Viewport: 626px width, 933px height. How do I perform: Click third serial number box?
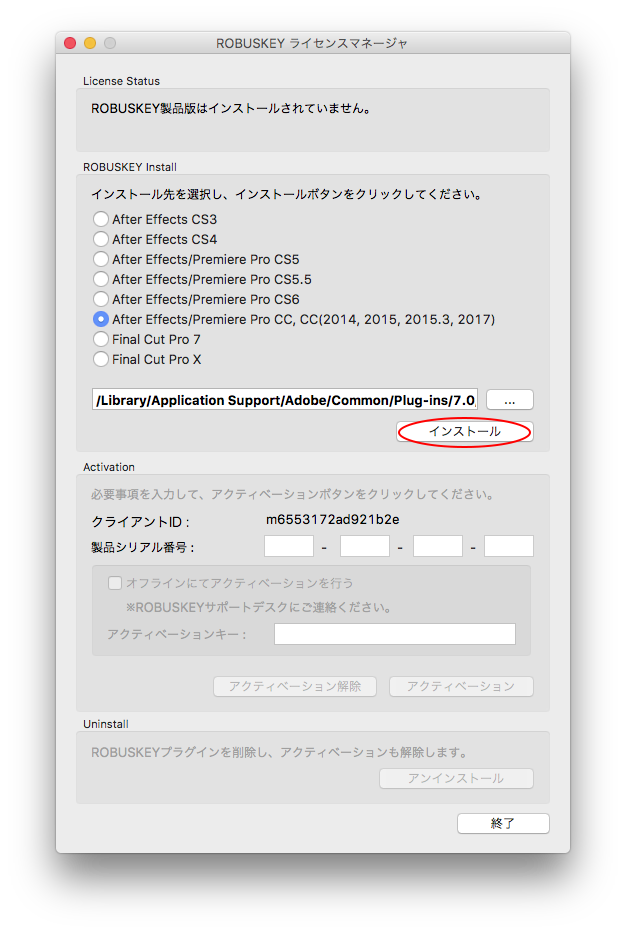point(438,546)
